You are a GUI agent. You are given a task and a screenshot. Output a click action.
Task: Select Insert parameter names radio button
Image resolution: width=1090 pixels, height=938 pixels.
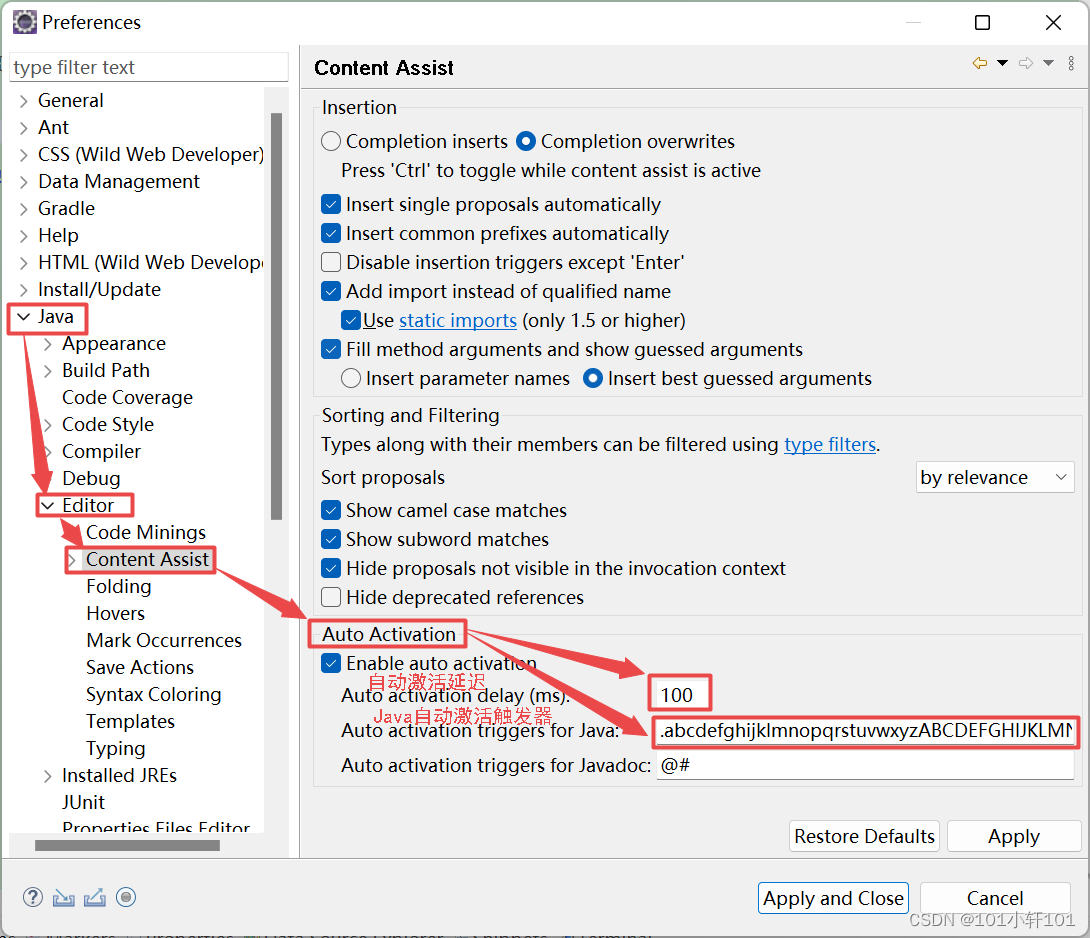(x=351, y=378)
